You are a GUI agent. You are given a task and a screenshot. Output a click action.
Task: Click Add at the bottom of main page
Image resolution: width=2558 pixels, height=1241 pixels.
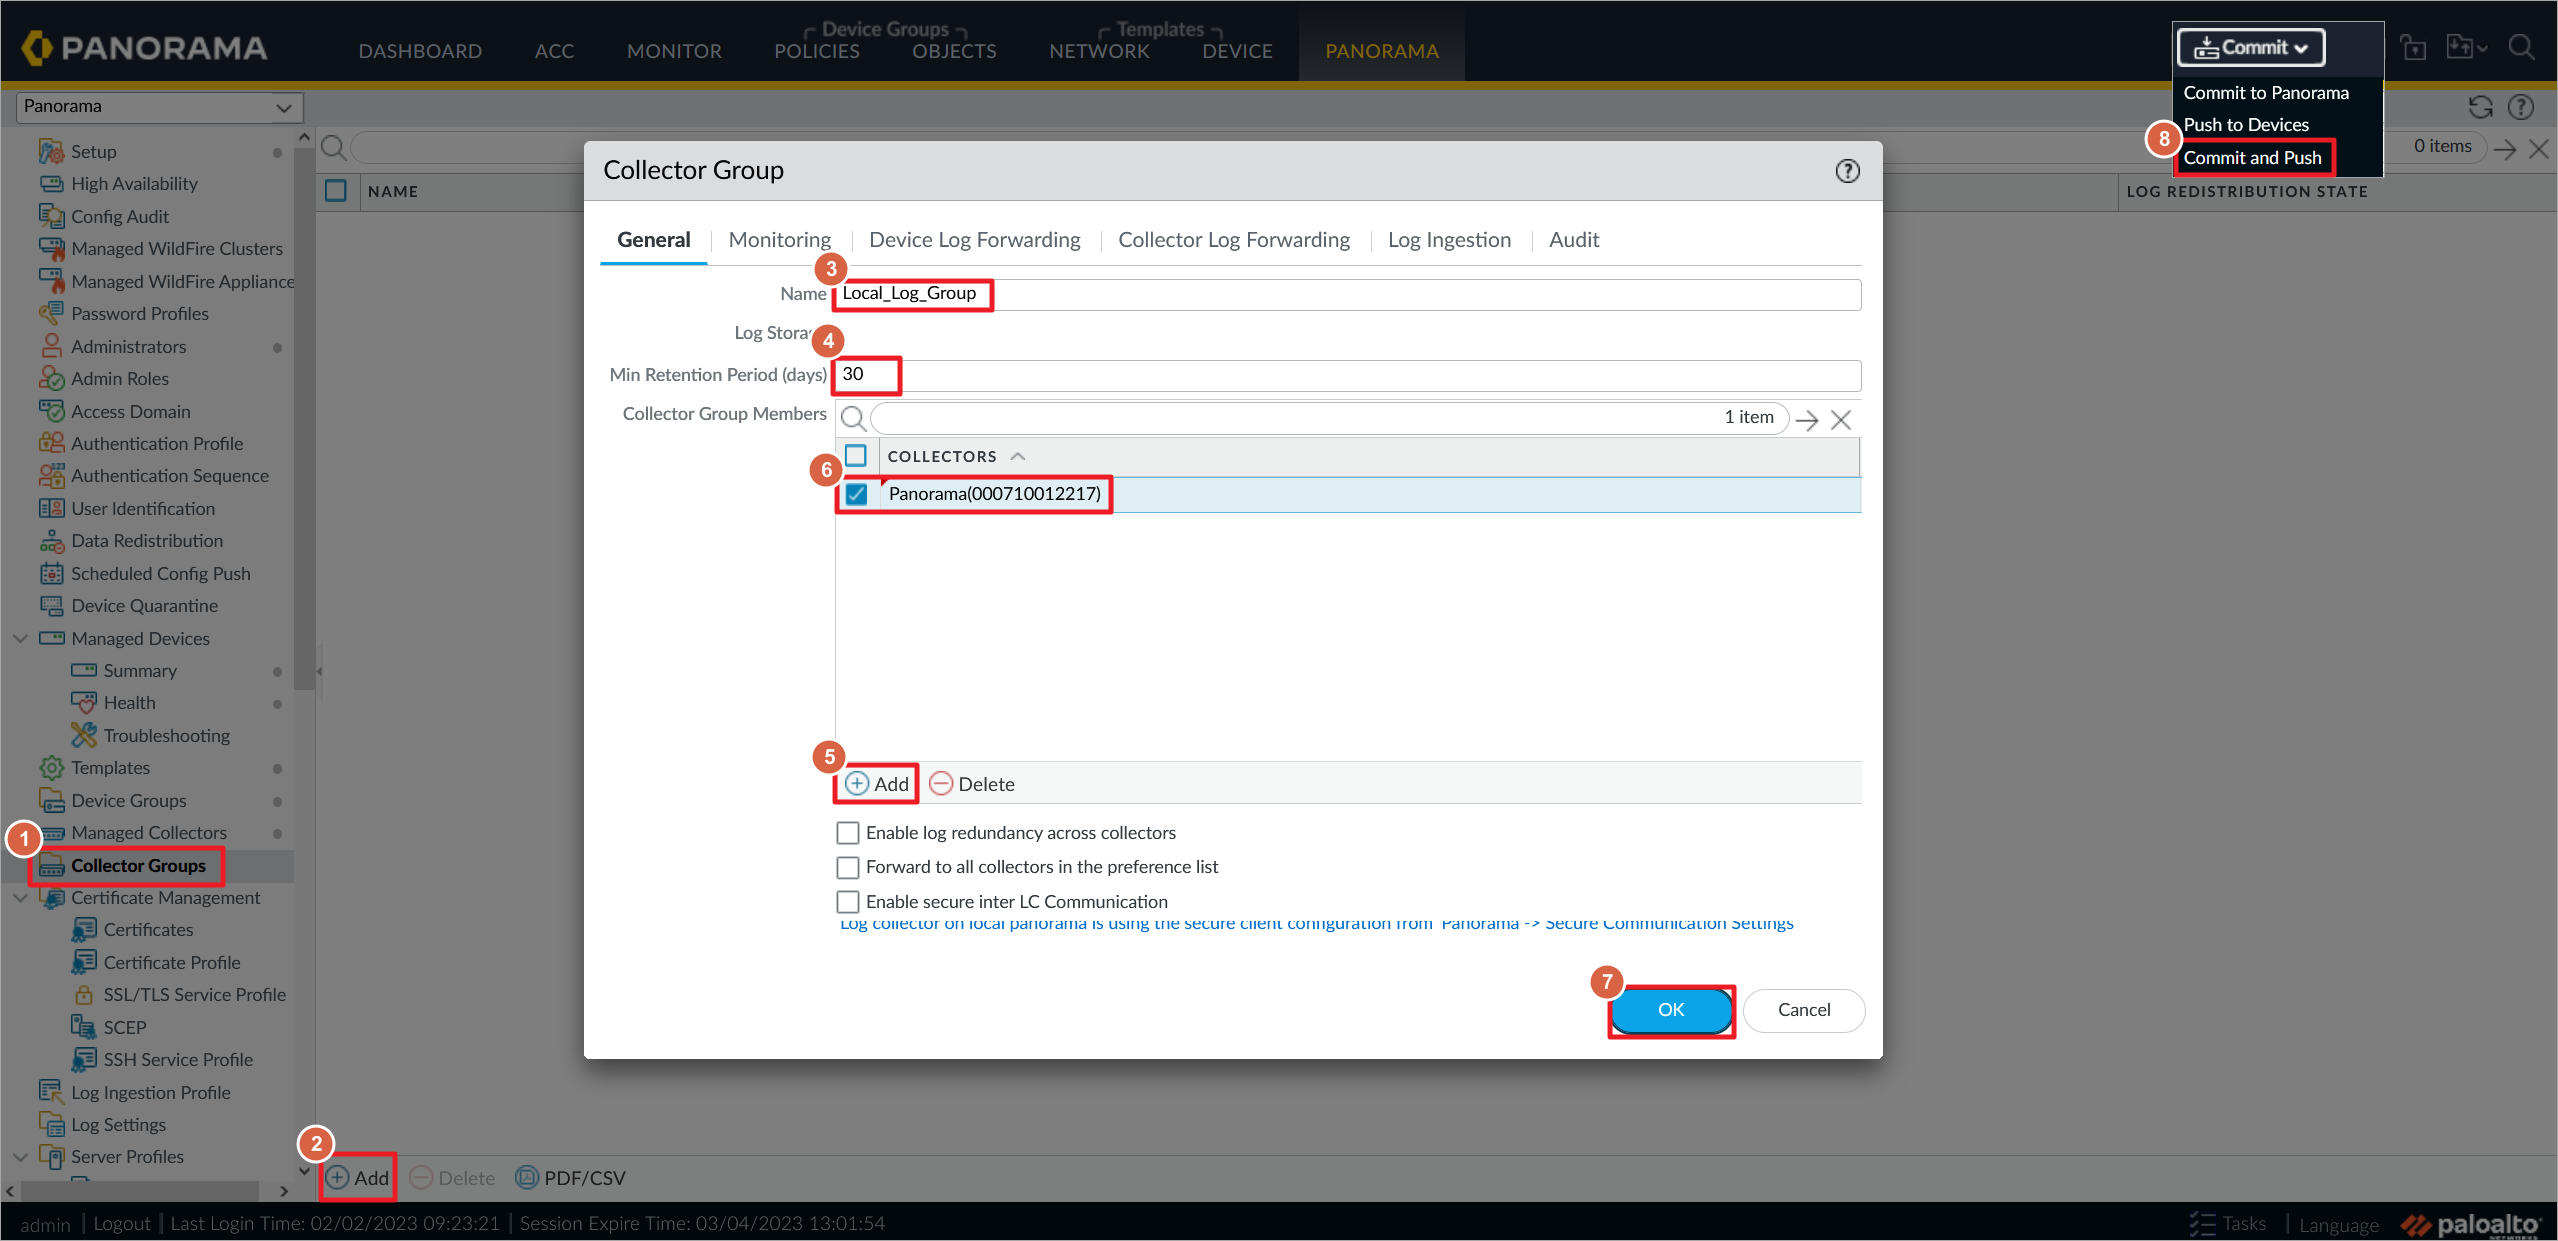point(357,1178)
